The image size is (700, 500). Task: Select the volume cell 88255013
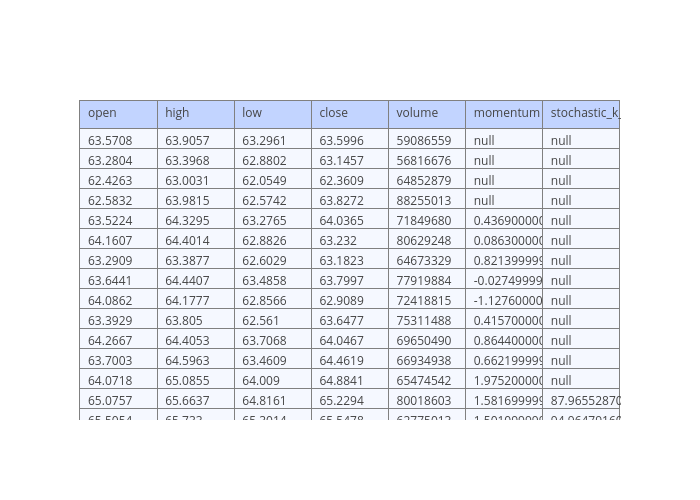[426, 201]
